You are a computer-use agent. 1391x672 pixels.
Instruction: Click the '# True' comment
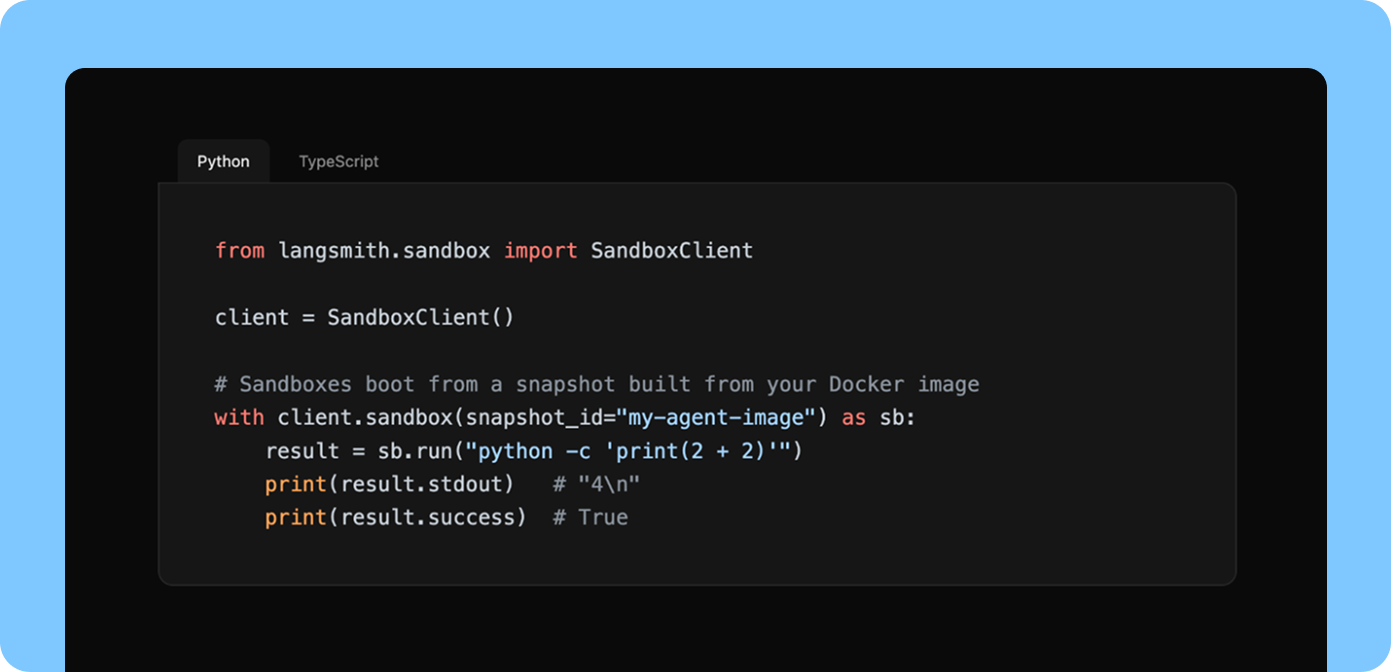[590, 517]
